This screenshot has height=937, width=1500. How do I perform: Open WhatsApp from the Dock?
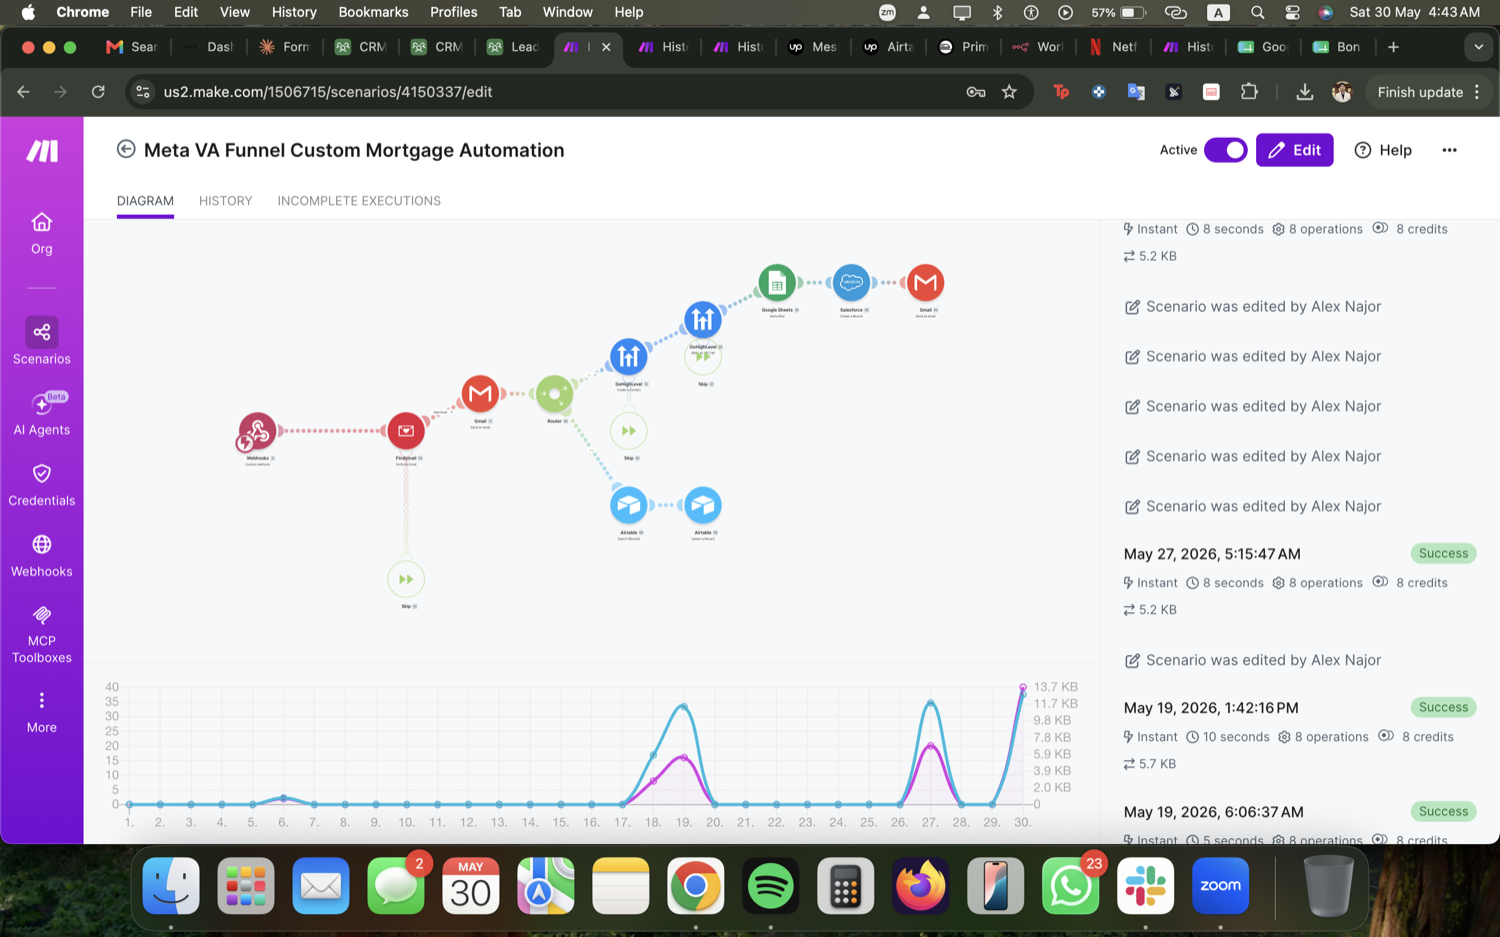[1070, 886]
